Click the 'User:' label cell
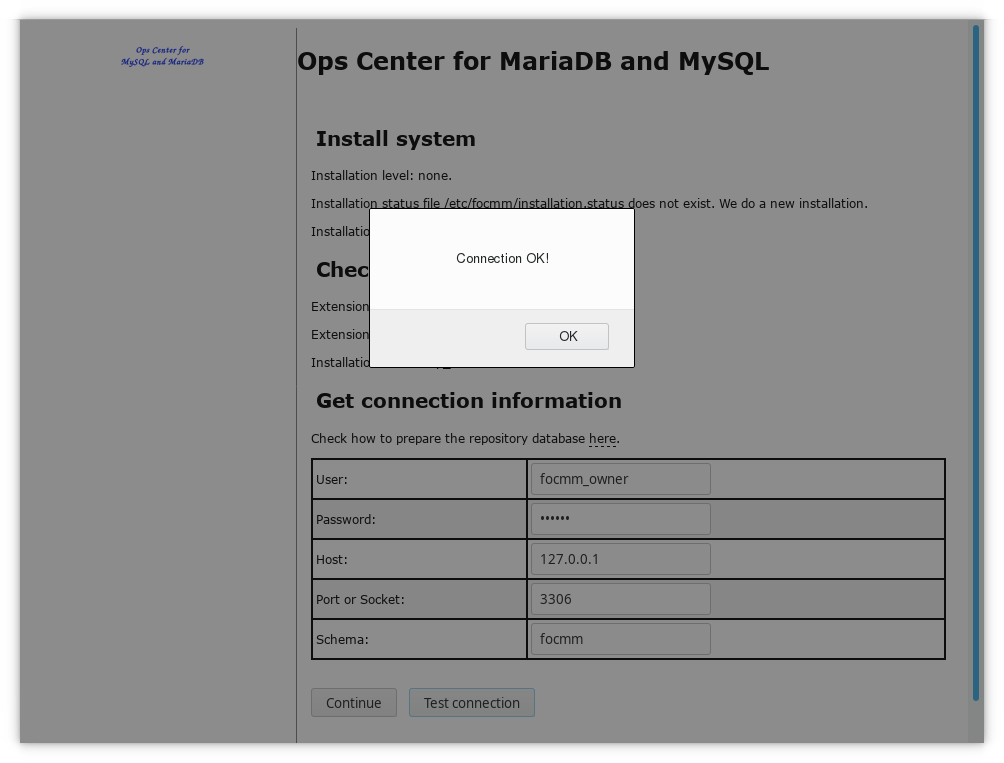1004x763 pixels. click(x=419, y=479)
